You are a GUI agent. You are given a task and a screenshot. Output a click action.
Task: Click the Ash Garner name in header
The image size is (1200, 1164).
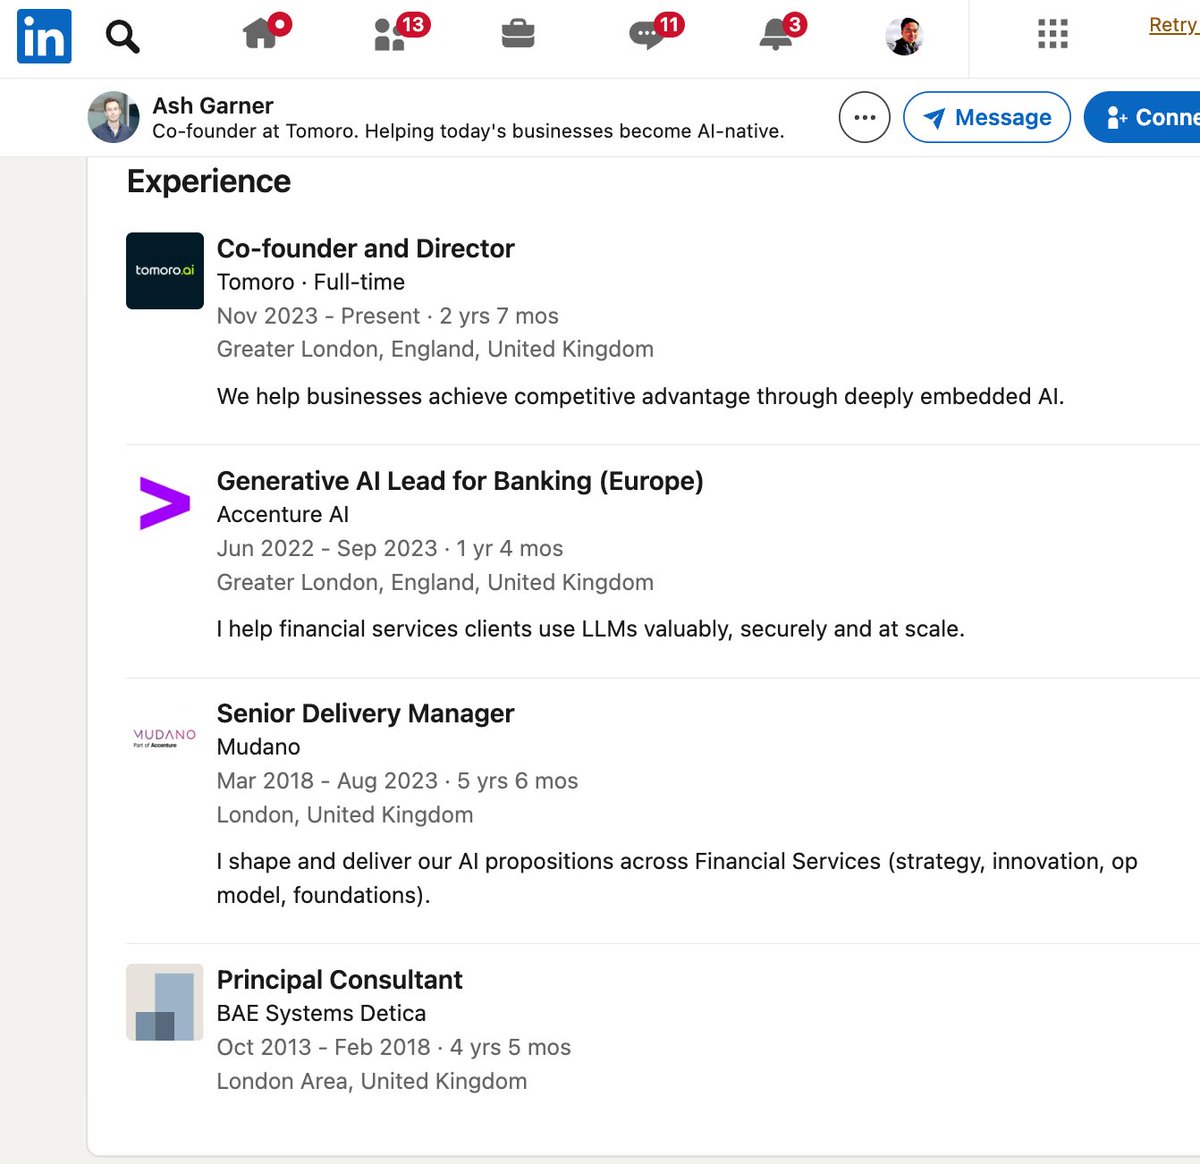(x=213, y=105)
